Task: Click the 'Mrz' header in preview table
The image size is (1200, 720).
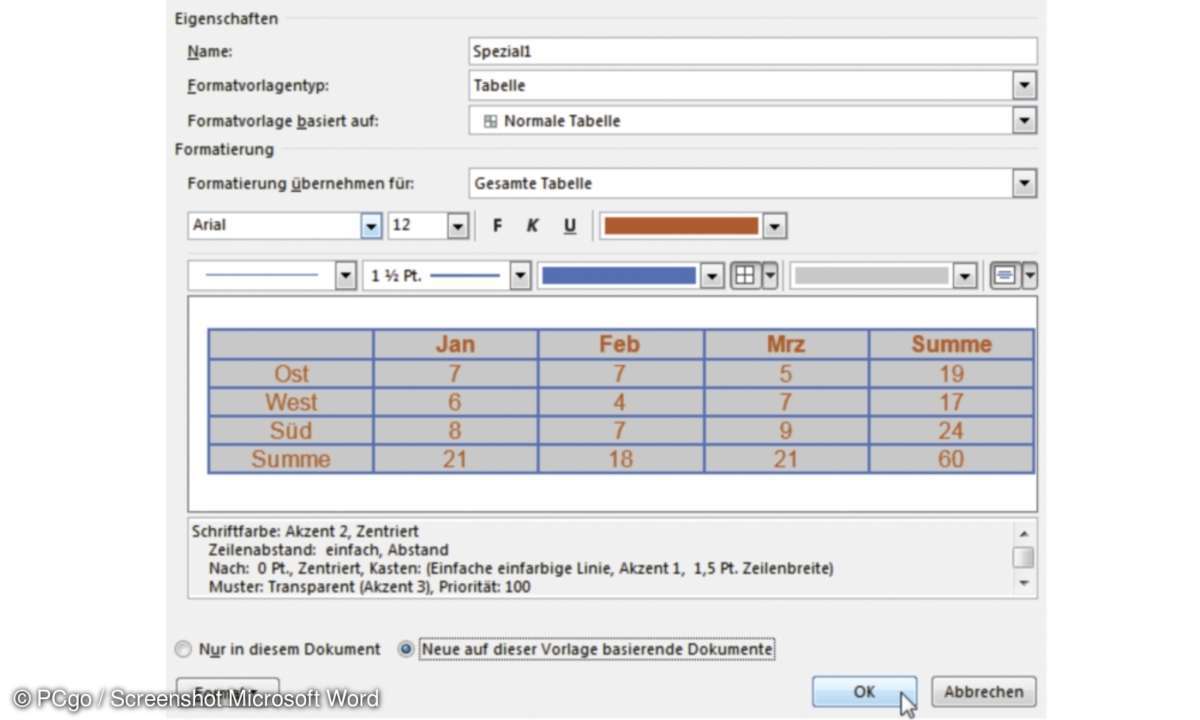Action: click(786, 345)
